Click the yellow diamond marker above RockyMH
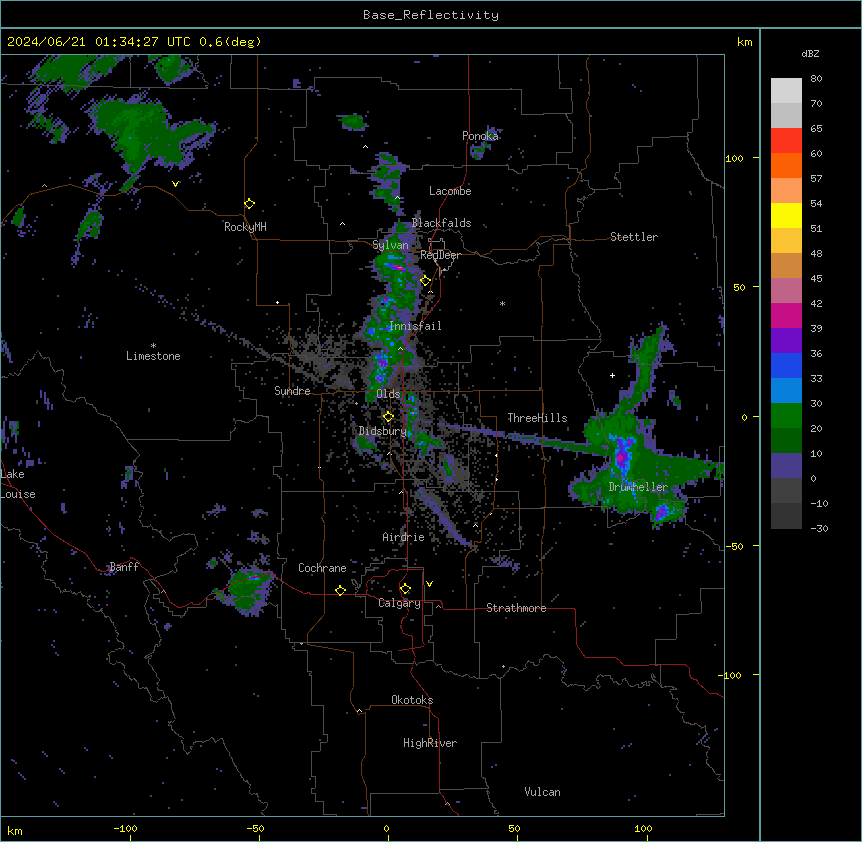This screenshot has height=842, width=862. point(250,204)
